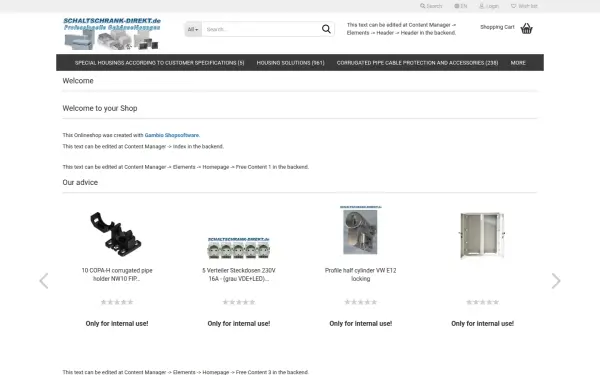This screenshot has height=375, width=600.
Task: Open 5 Verteiler Steckdosen 230V 16A title
Action: click(239, 274)
